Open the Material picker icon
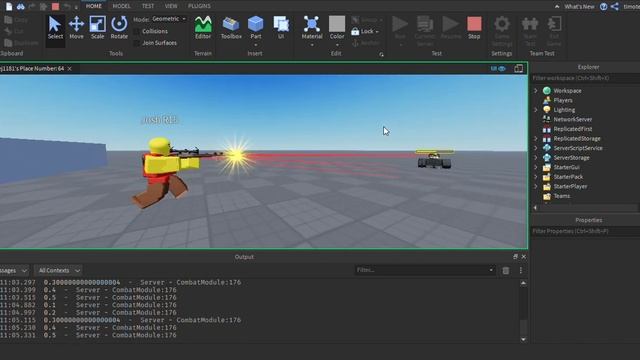The height and width of the screenshot is (360, 640). [x=311, y=24]
